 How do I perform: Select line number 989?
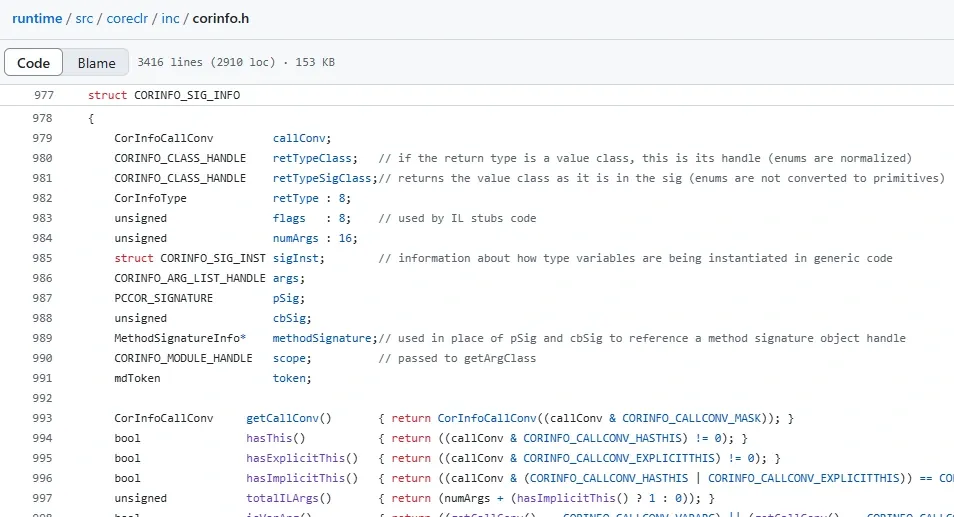pos(43,338)
